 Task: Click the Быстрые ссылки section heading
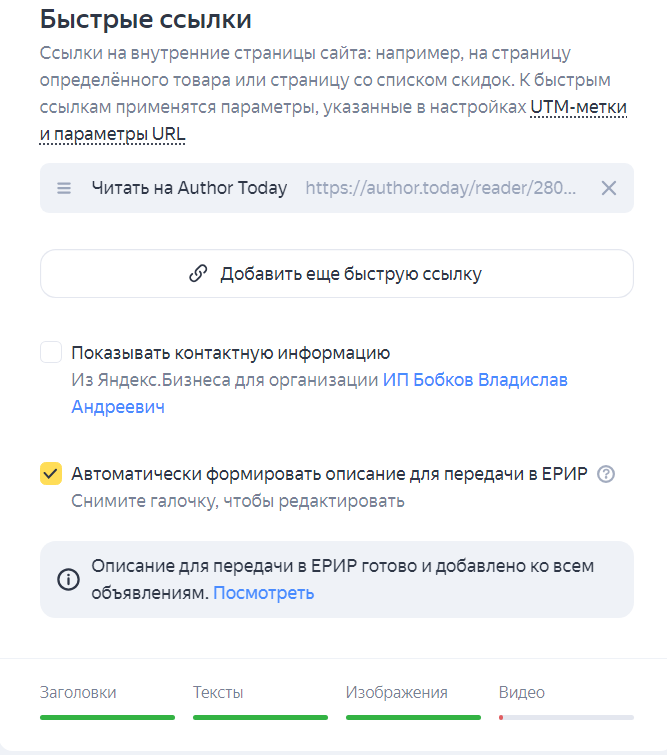point(146,19)
